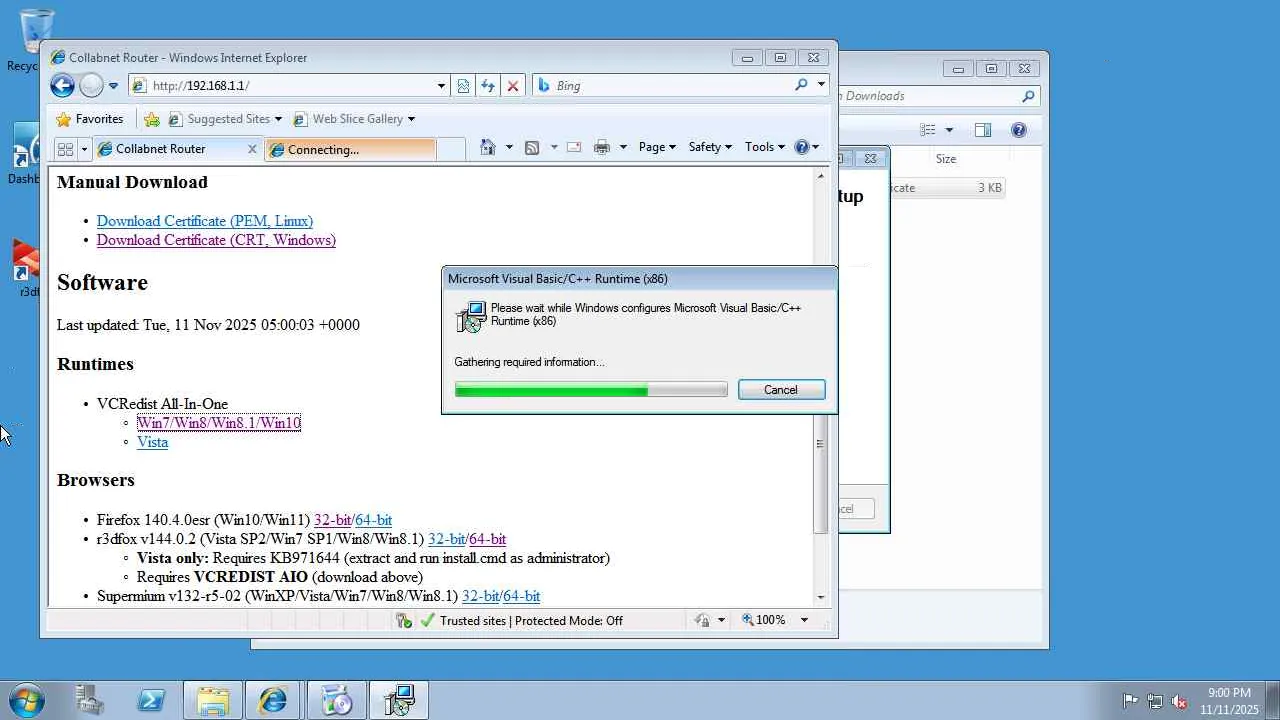Click the RSS Feeds icon
The height and width of the screenshot is (720, 1280).
click(x=532, y=147)
